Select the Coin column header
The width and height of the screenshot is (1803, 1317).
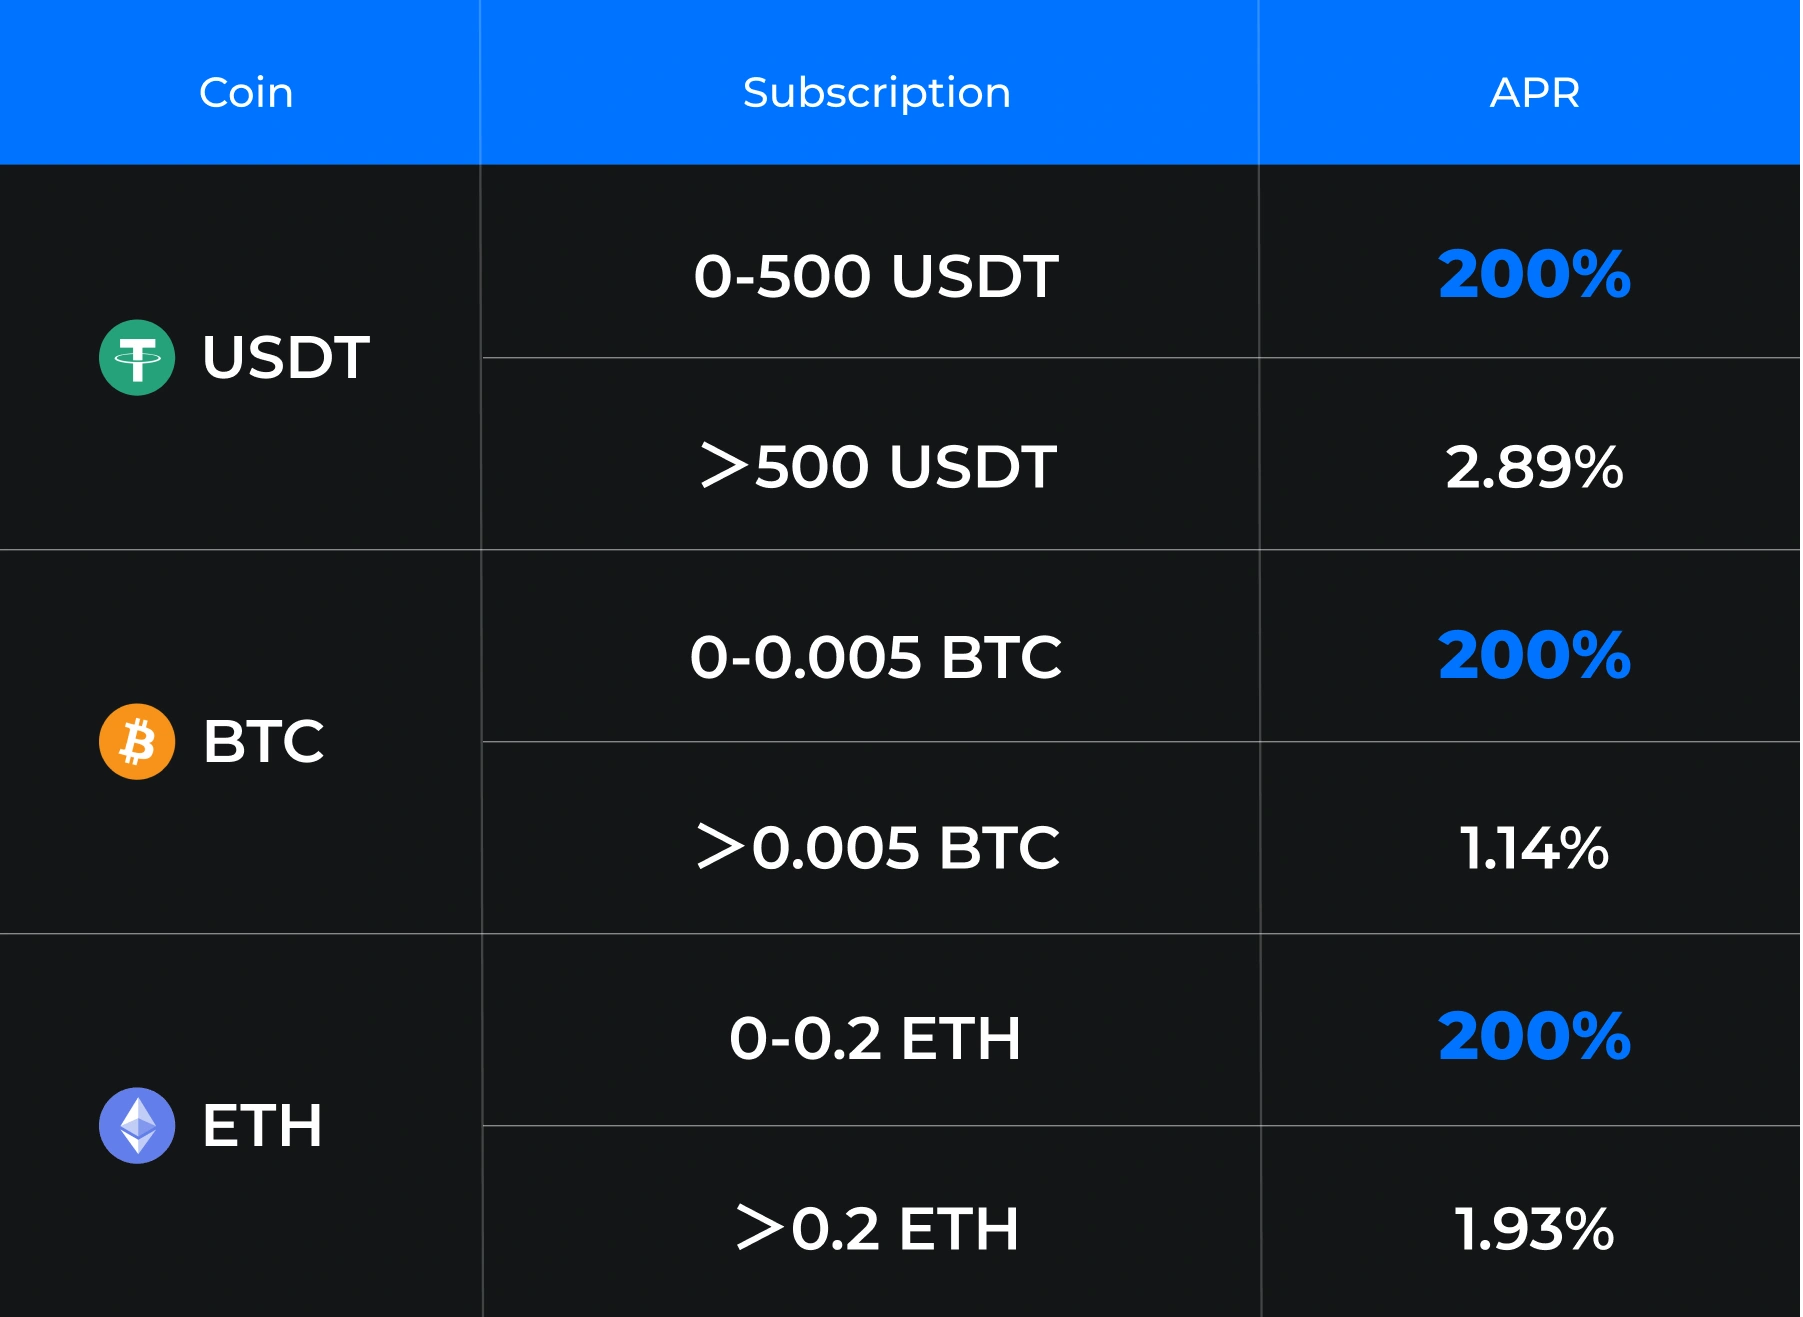pyautogui.click(x=246, y=93)
